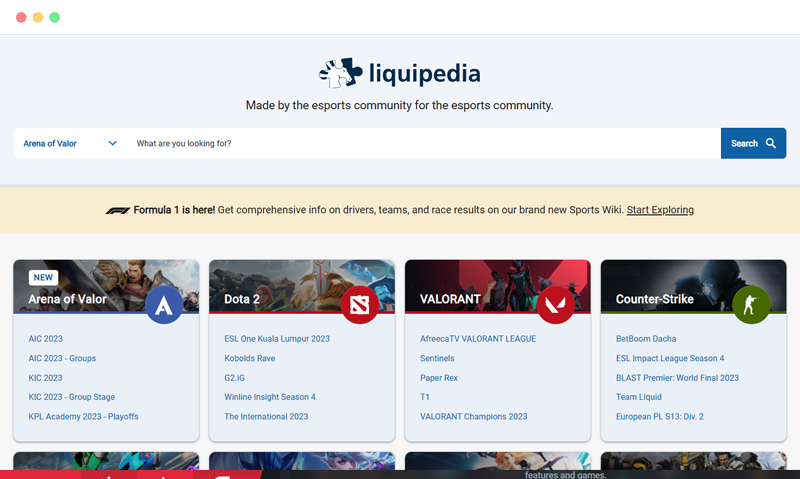Open AIC 2023 - Groups link
Screen dimensions: 800x479
point(62,358)
